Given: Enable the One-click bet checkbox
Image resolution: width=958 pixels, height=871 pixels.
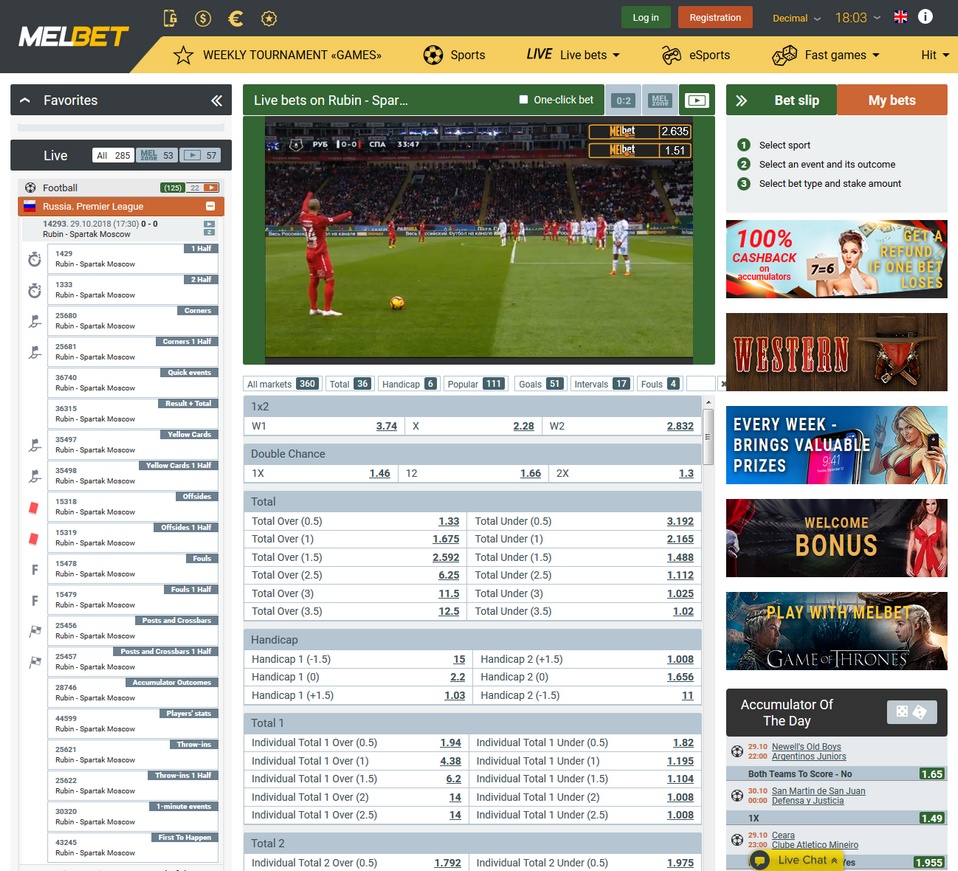Looking at the screenshot, I should tap(523, 100).
